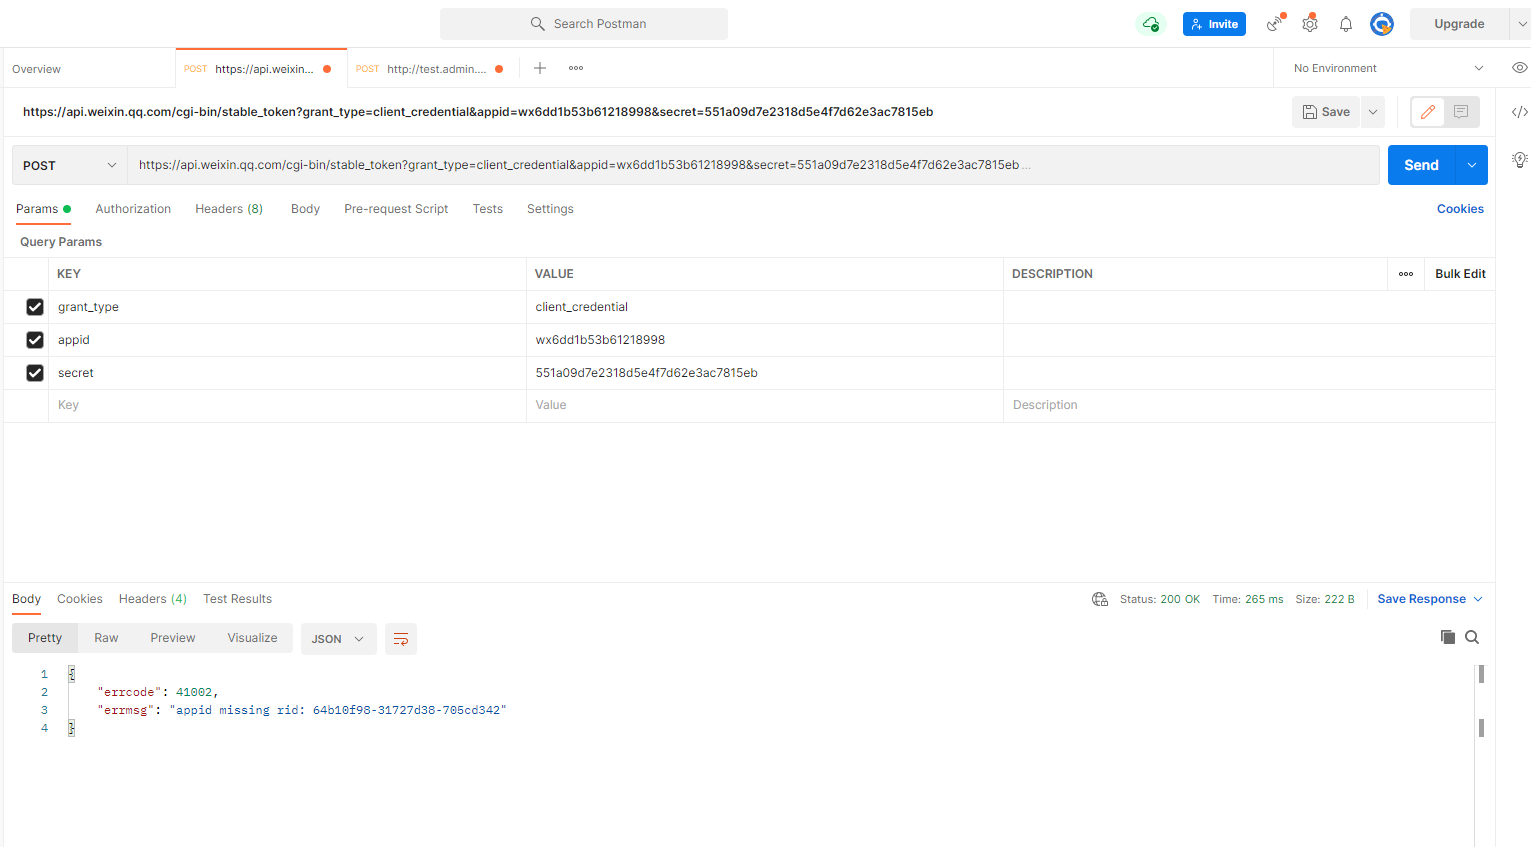This screenshot has height=847, width=1531.
Task: Click the empty Key field in params
Action: tap(287, 405)
